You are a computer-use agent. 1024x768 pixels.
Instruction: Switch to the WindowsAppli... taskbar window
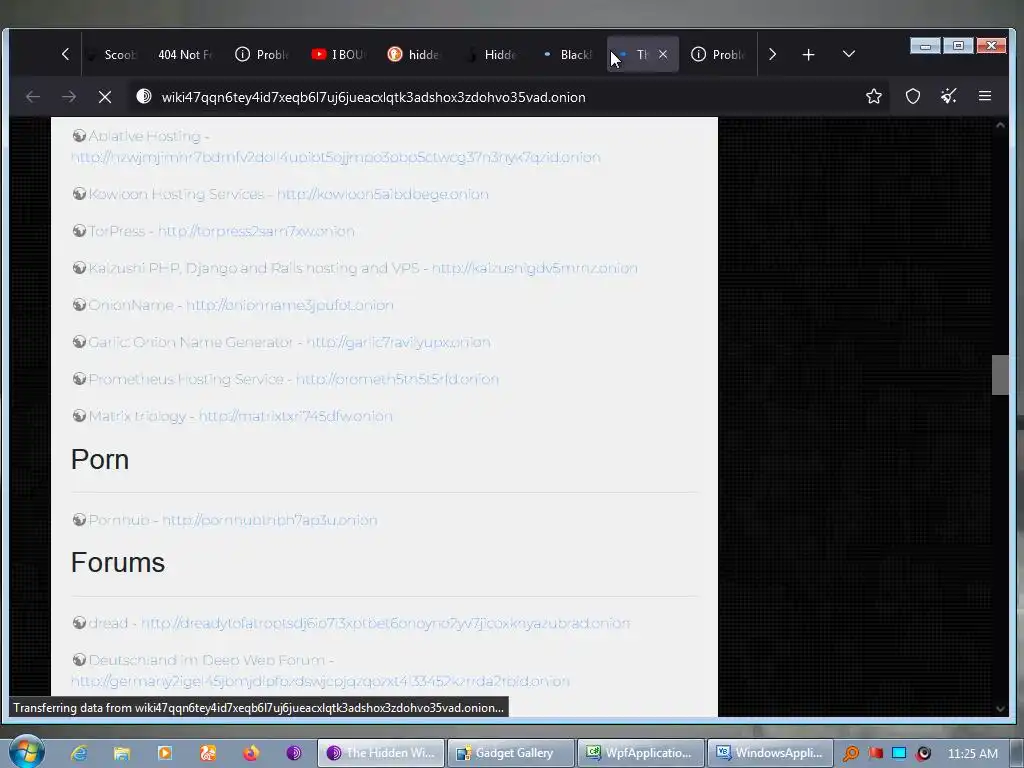(x=770, y=753)
